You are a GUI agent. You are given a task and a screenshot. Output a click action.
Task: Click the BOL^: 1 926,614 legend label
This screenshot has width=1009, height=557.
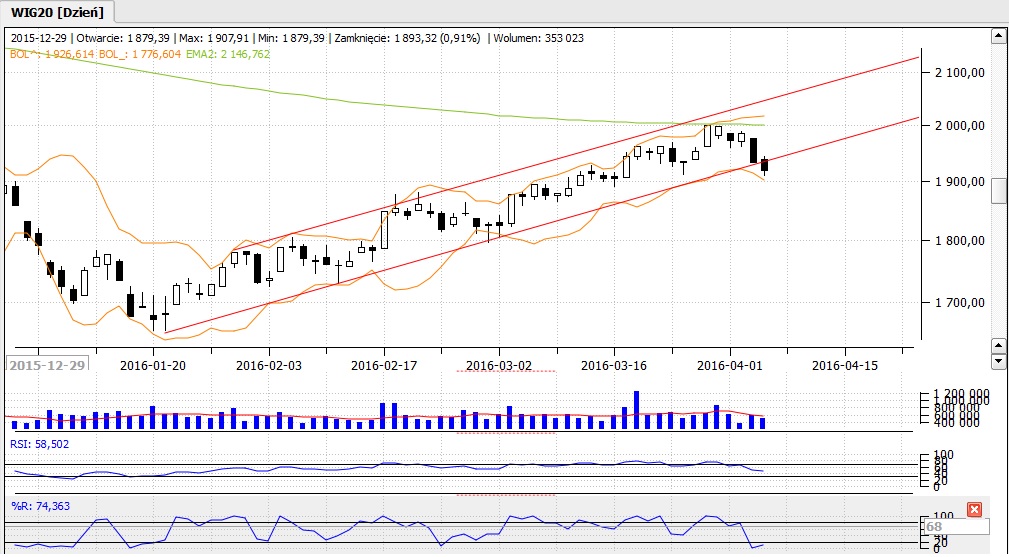(53, 55)
